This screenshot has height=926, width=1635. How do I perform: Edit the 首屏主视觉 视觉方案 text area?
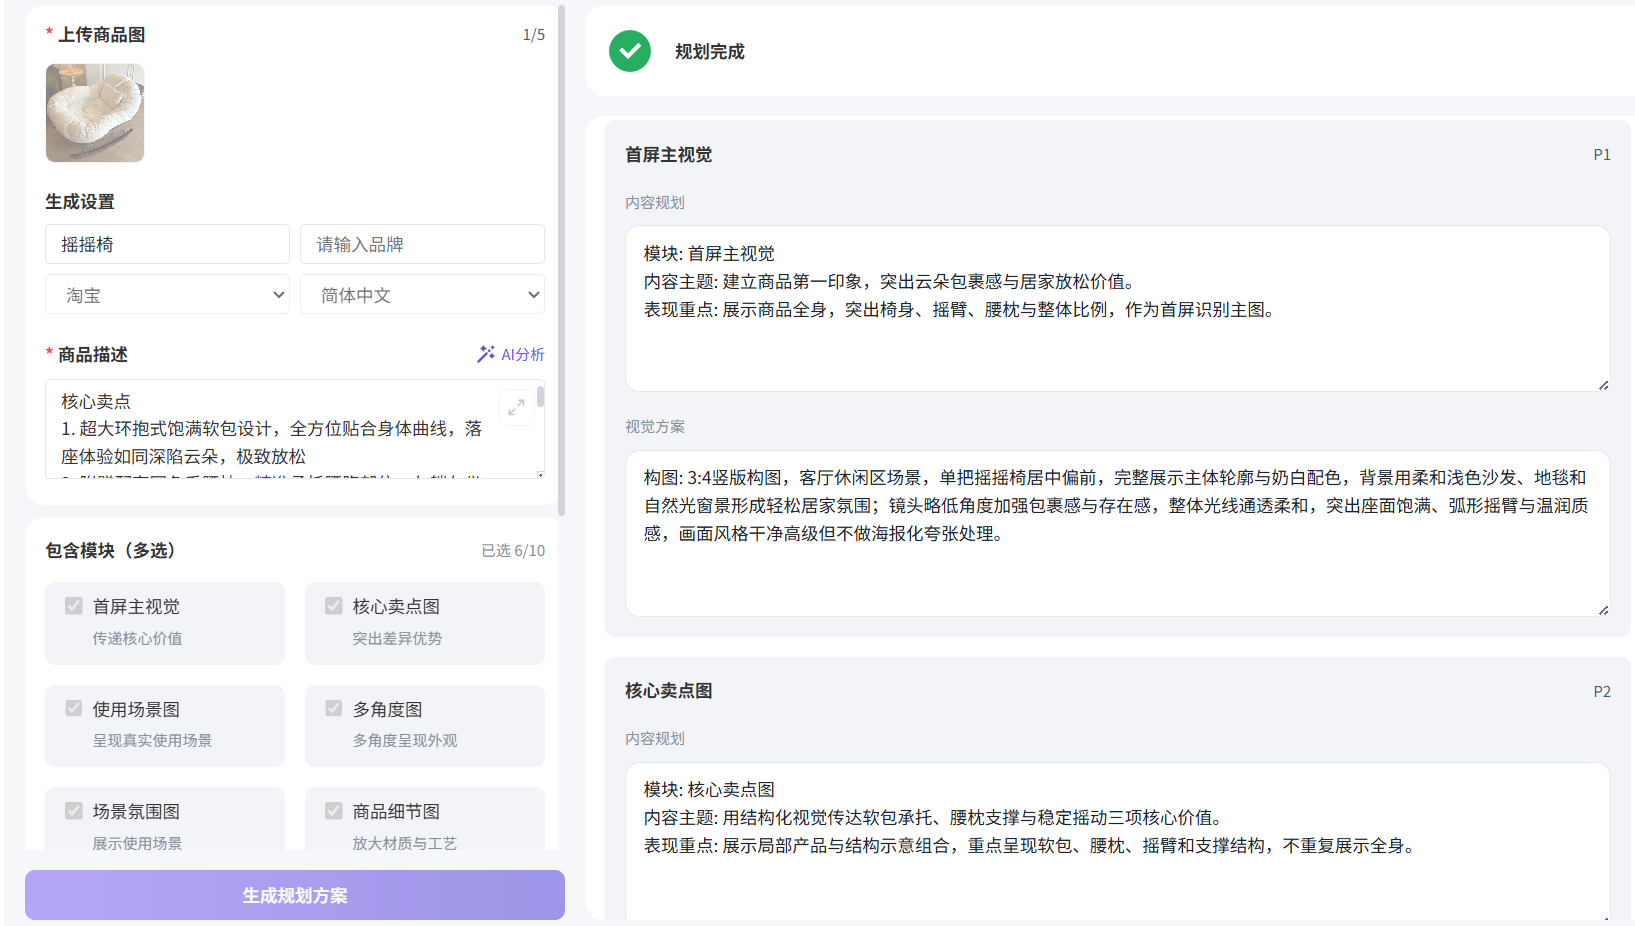pyautogui.click(x=1117, y=533)
